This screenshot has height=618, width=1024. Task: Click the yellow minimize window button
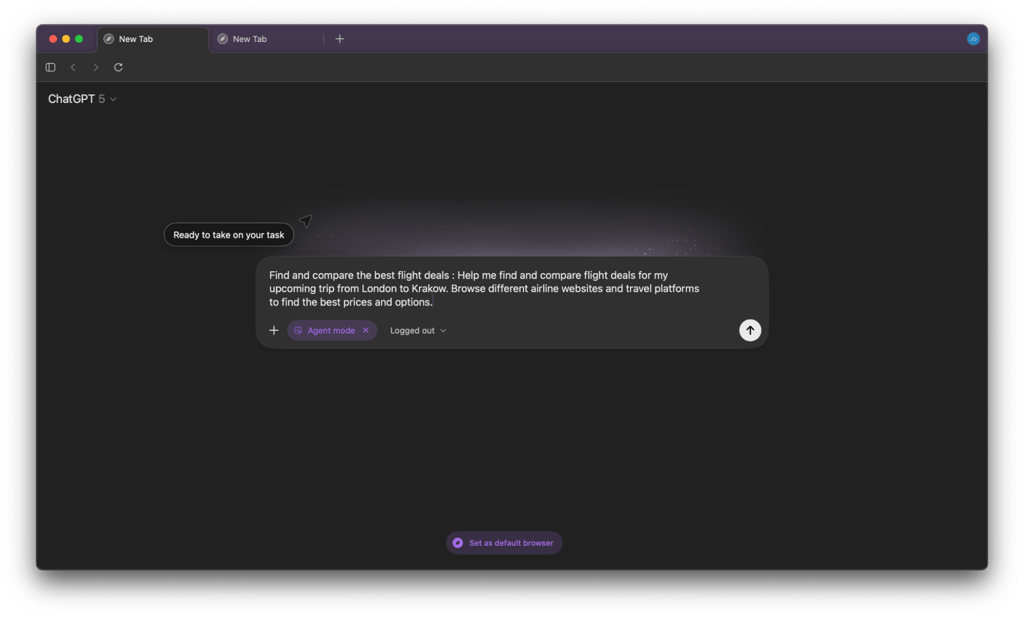click(66, 39)
